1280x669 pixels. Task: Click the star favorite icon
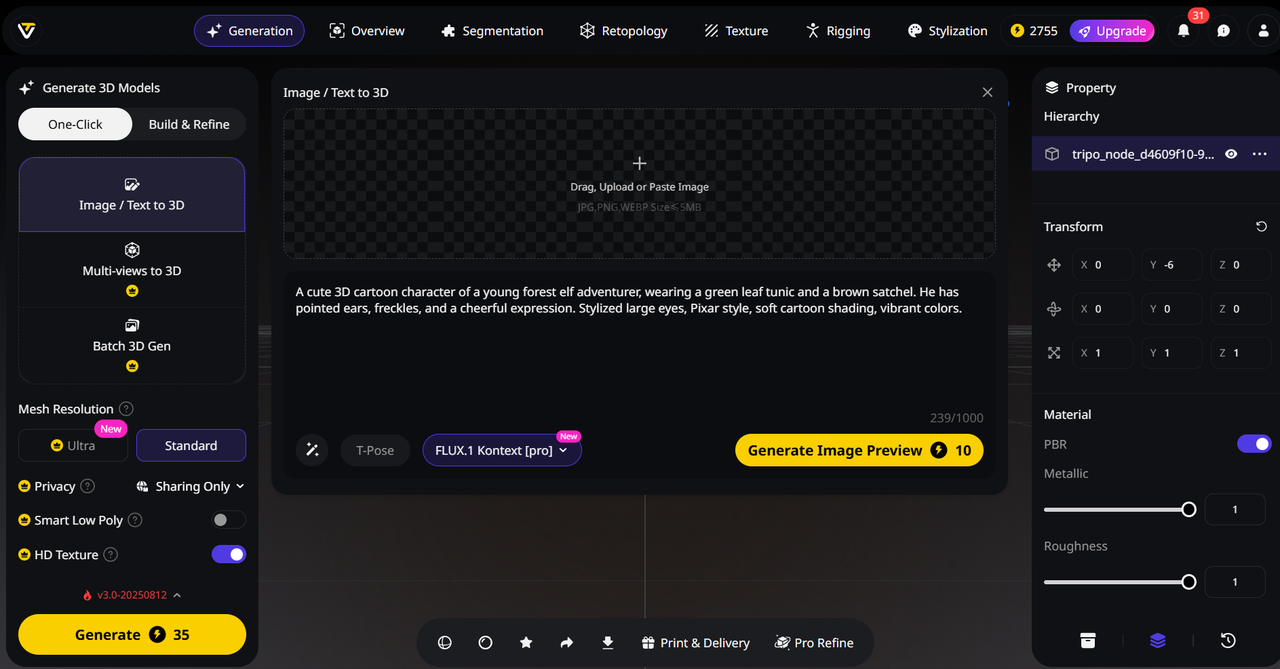tap(526, 642)
